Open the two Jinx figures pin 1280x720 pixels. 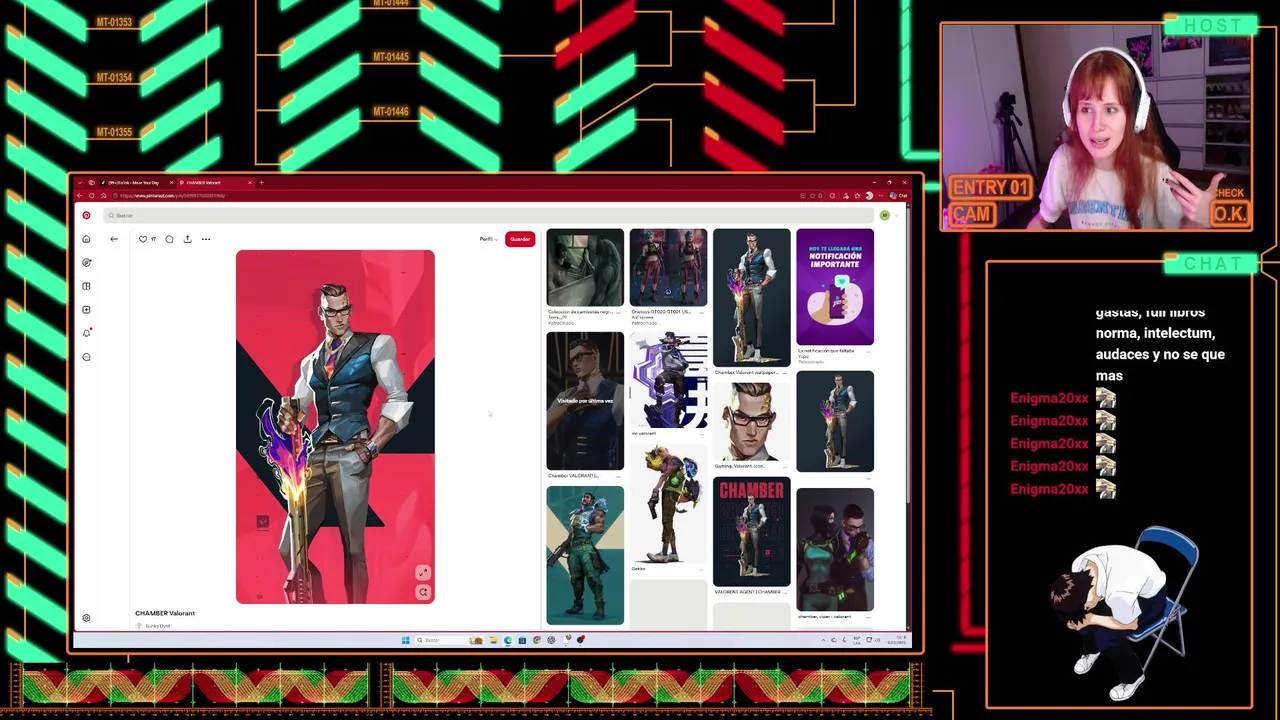pyautogui.click(x=668, y=267)
